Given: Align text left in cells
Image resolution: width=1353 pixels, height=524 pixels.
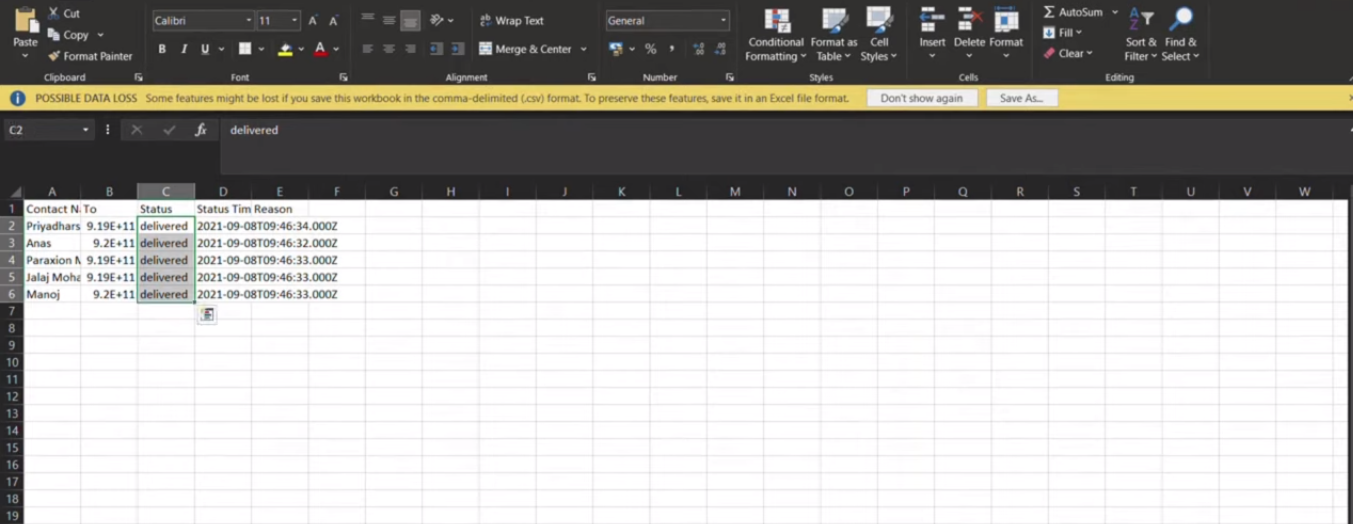Looking at the screenshot, I should click(367, 49).
